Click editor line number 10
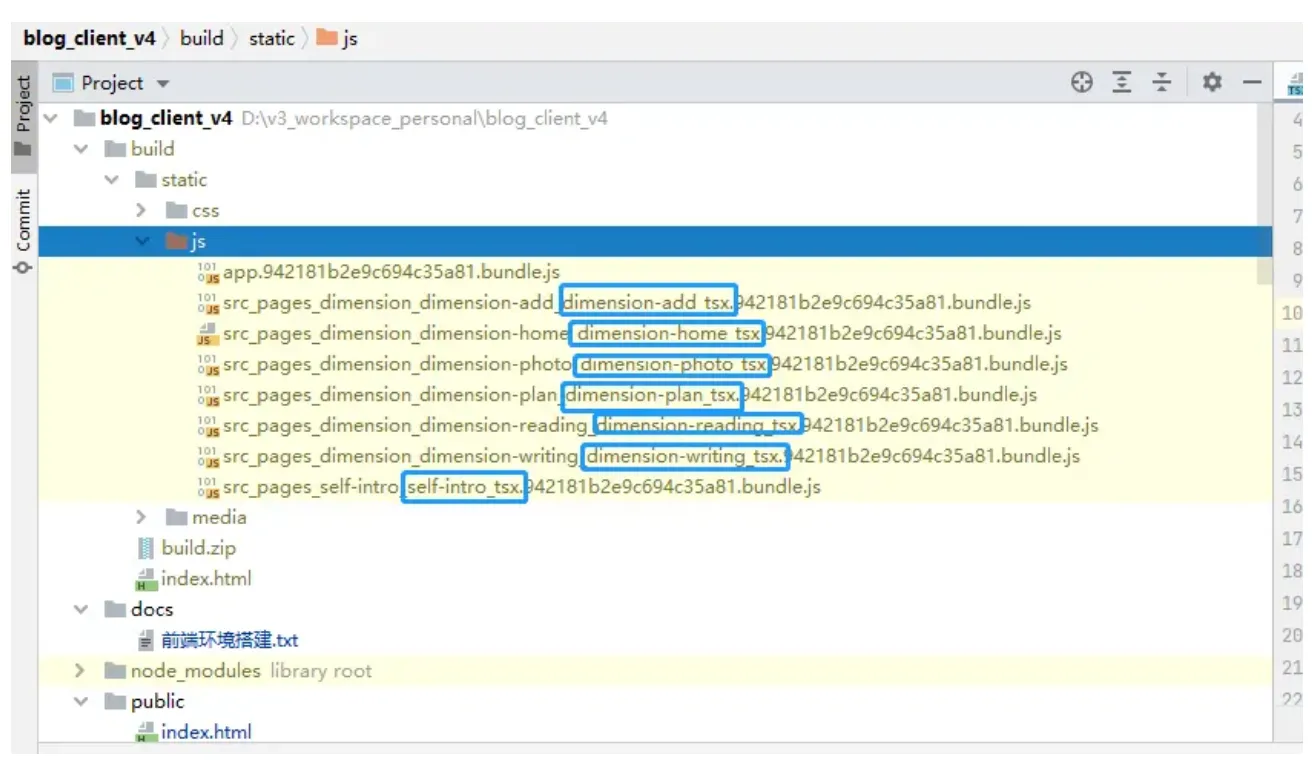Screen dimensions: 1312x764 1292,314
